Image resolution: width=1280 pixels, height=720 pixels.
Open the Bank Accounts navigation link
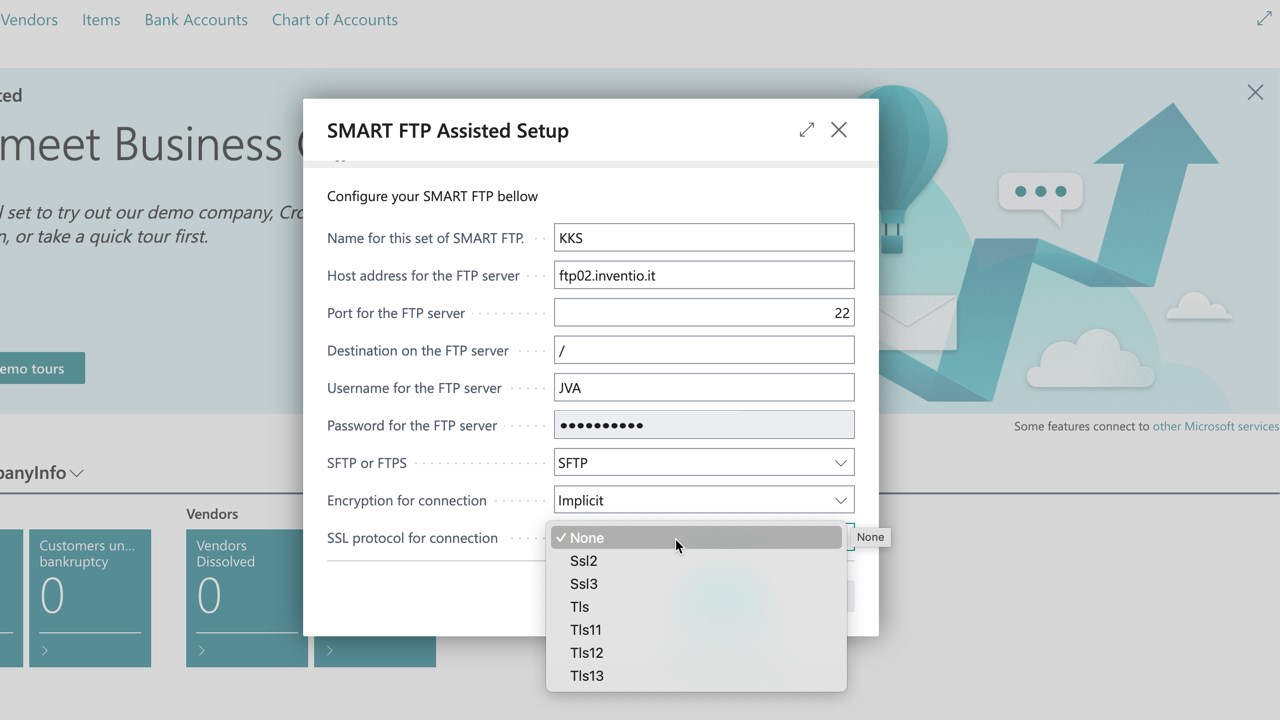coord(196,20)
